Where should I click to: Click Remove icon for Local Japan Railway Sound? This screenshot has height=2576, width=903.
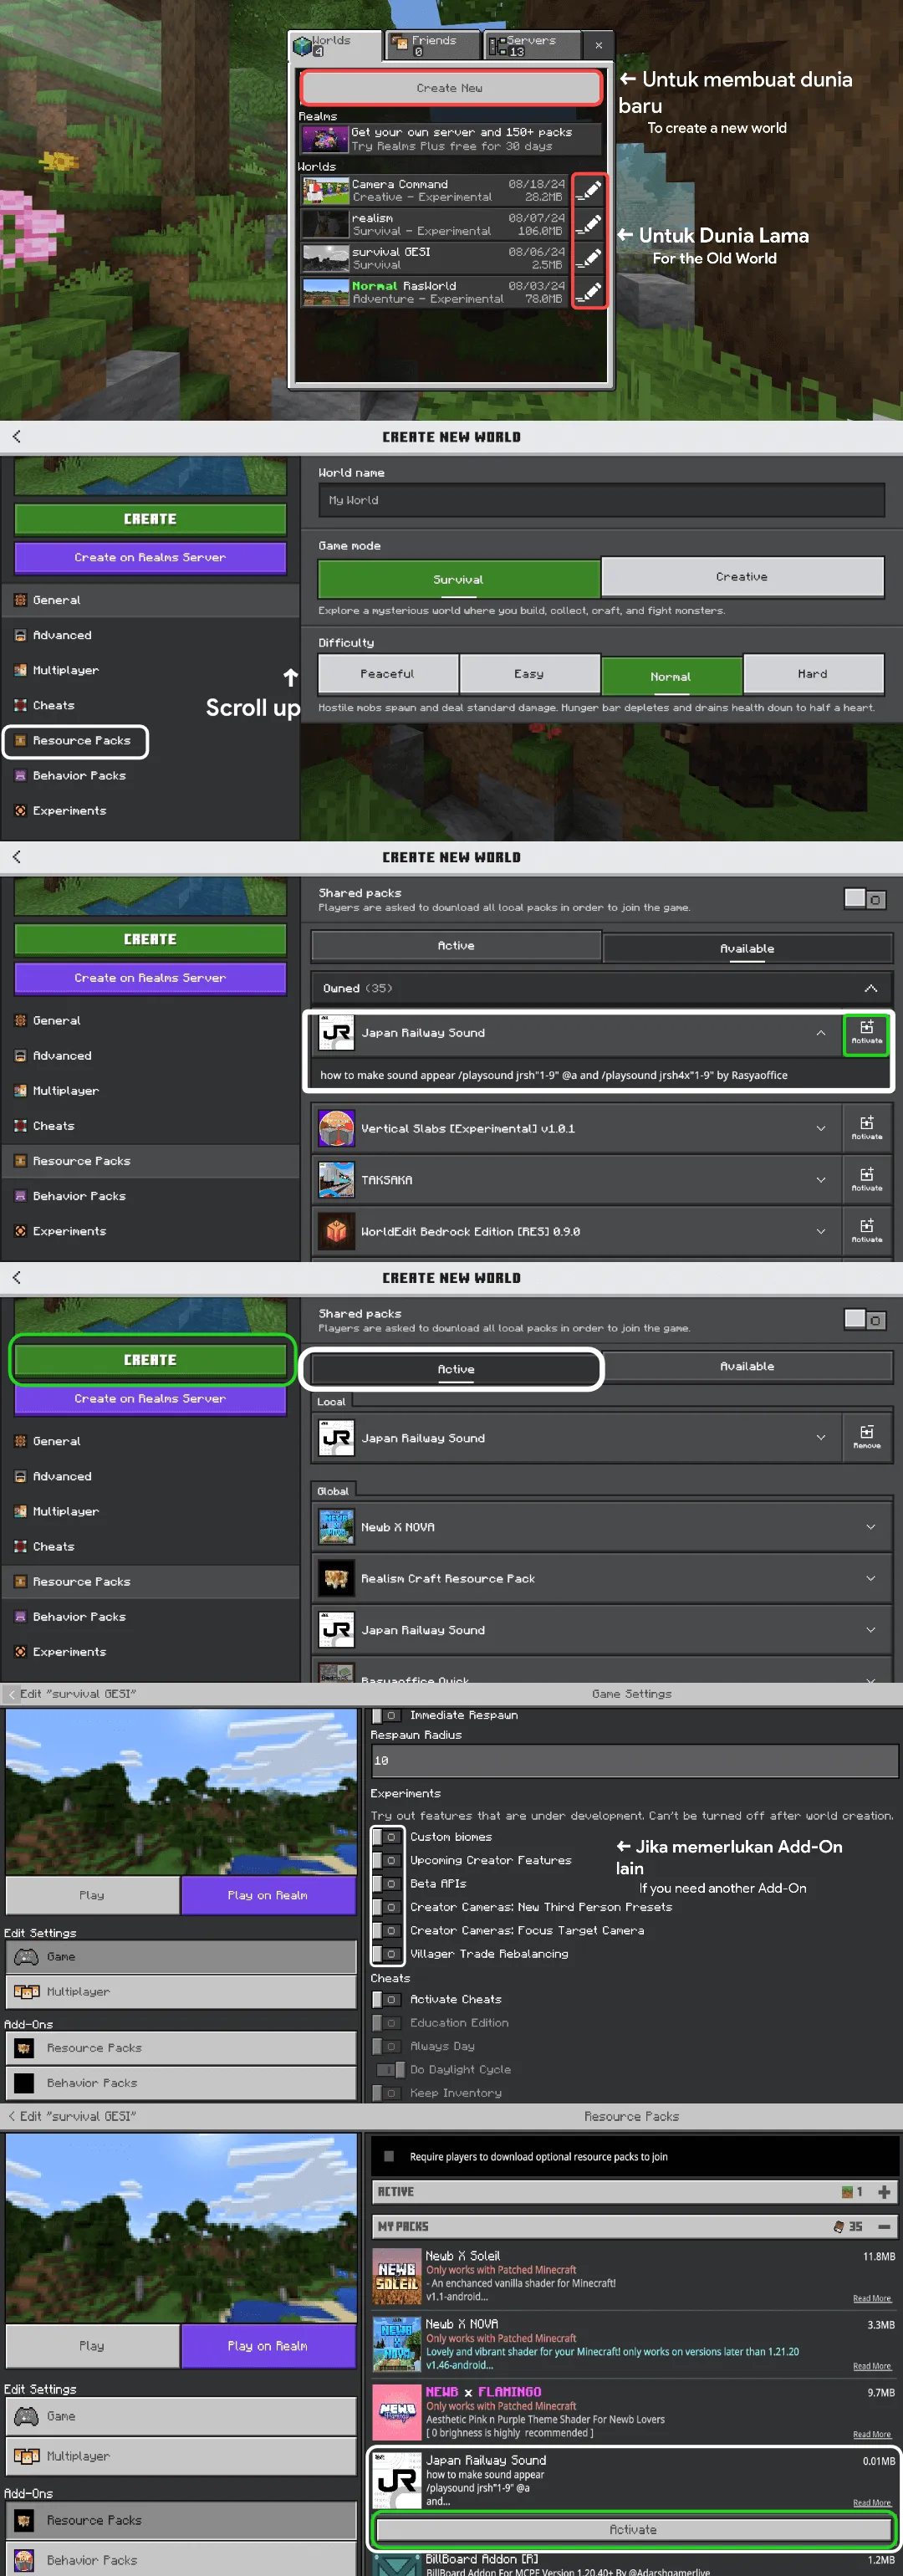(x=866, y=1437)
